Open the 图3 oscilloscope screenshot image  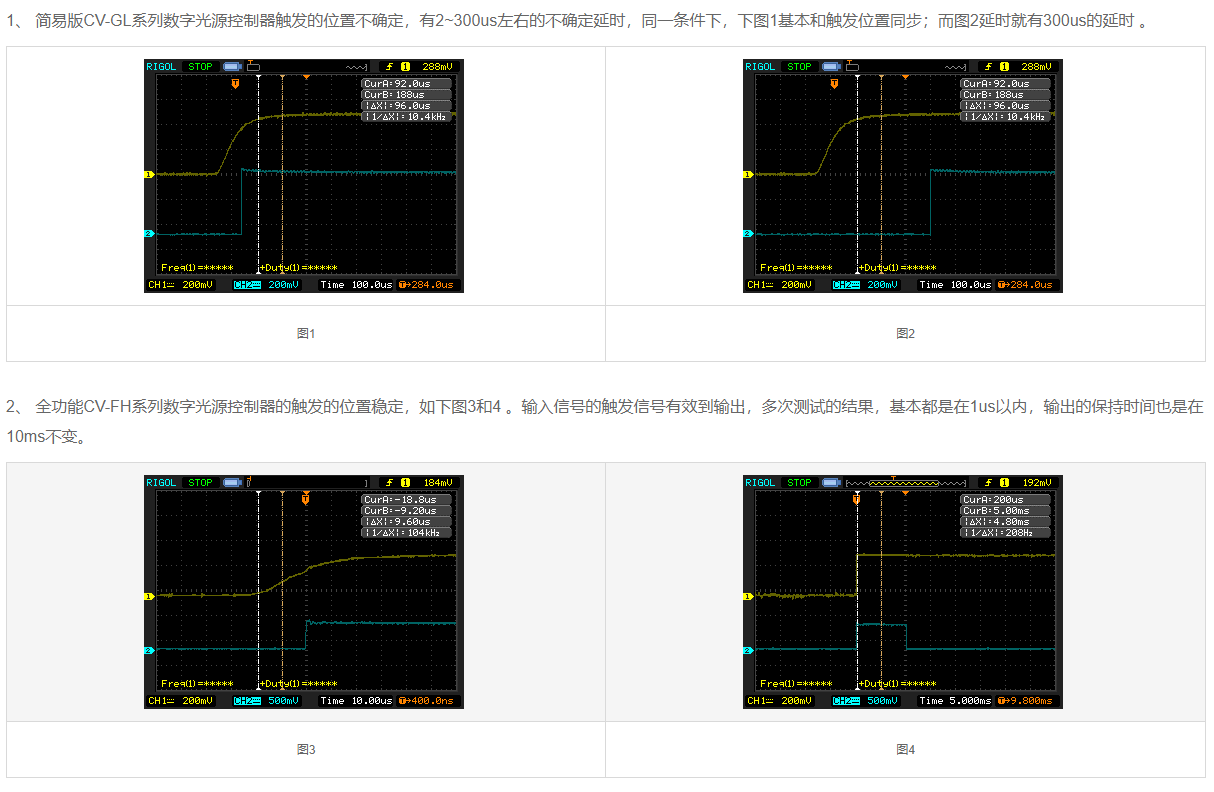(x=304, y=592)
